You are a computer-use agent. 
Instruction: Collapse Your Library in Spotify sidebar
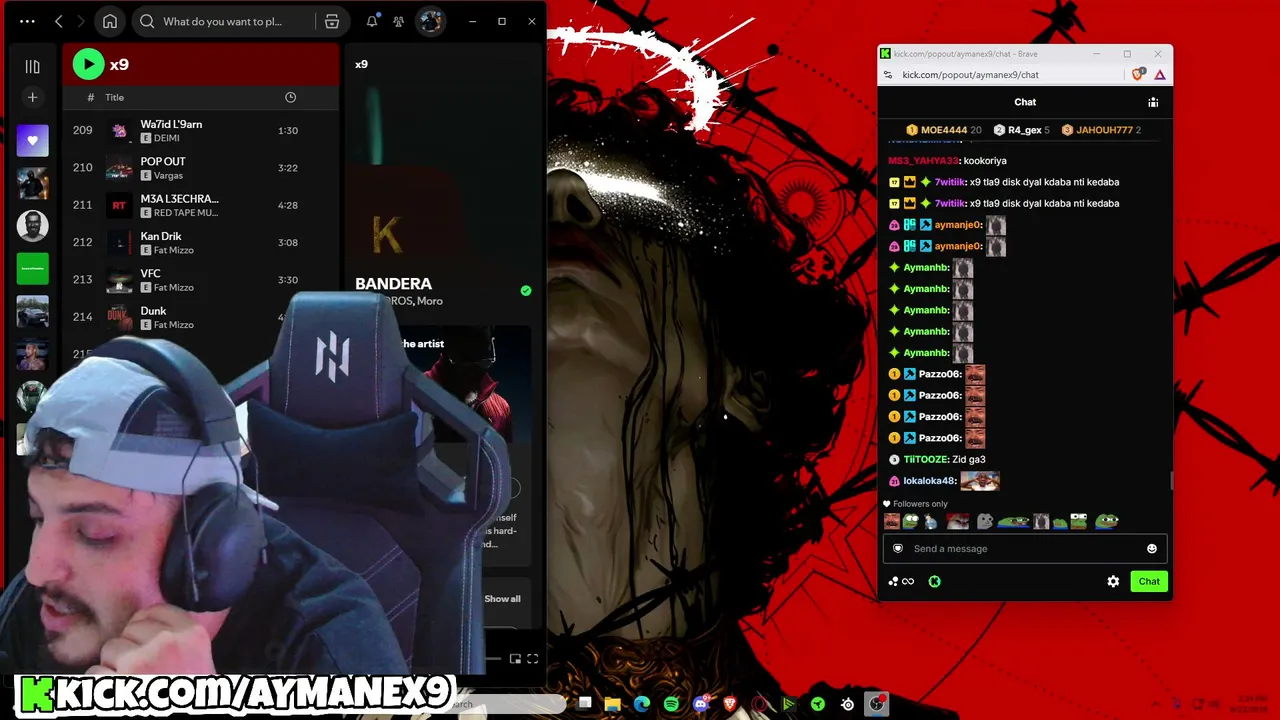[32, 67]
